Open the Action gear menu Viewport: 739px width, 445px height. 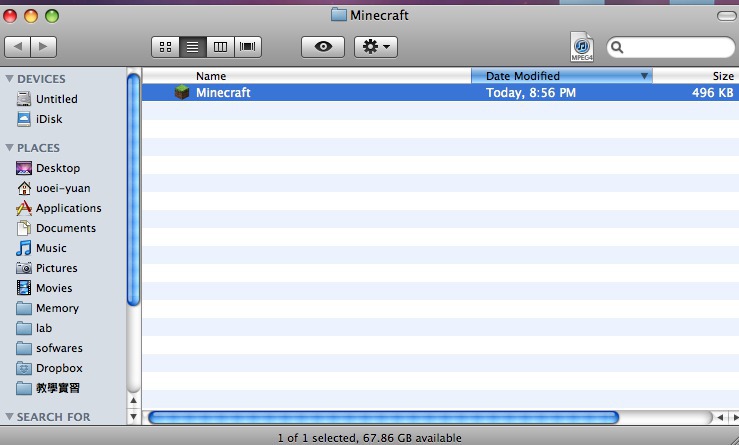tap(376, 47)
